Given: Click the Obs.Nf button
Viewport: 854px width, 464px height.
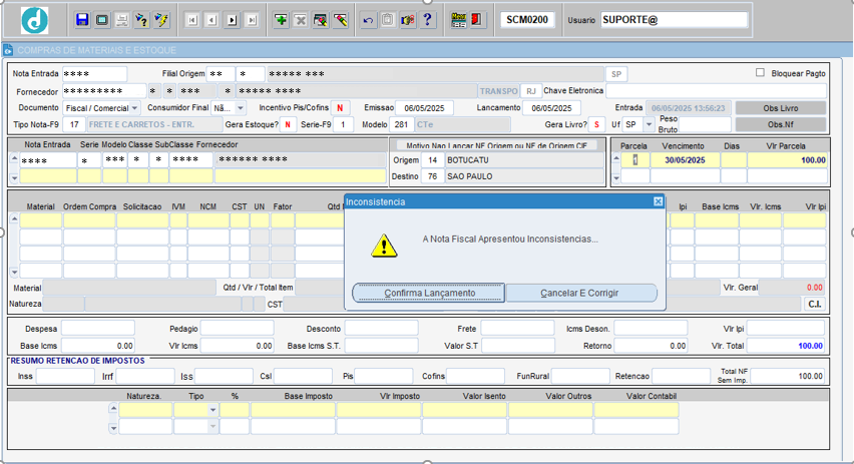Looking at the screenshot, I should point(780,125).
